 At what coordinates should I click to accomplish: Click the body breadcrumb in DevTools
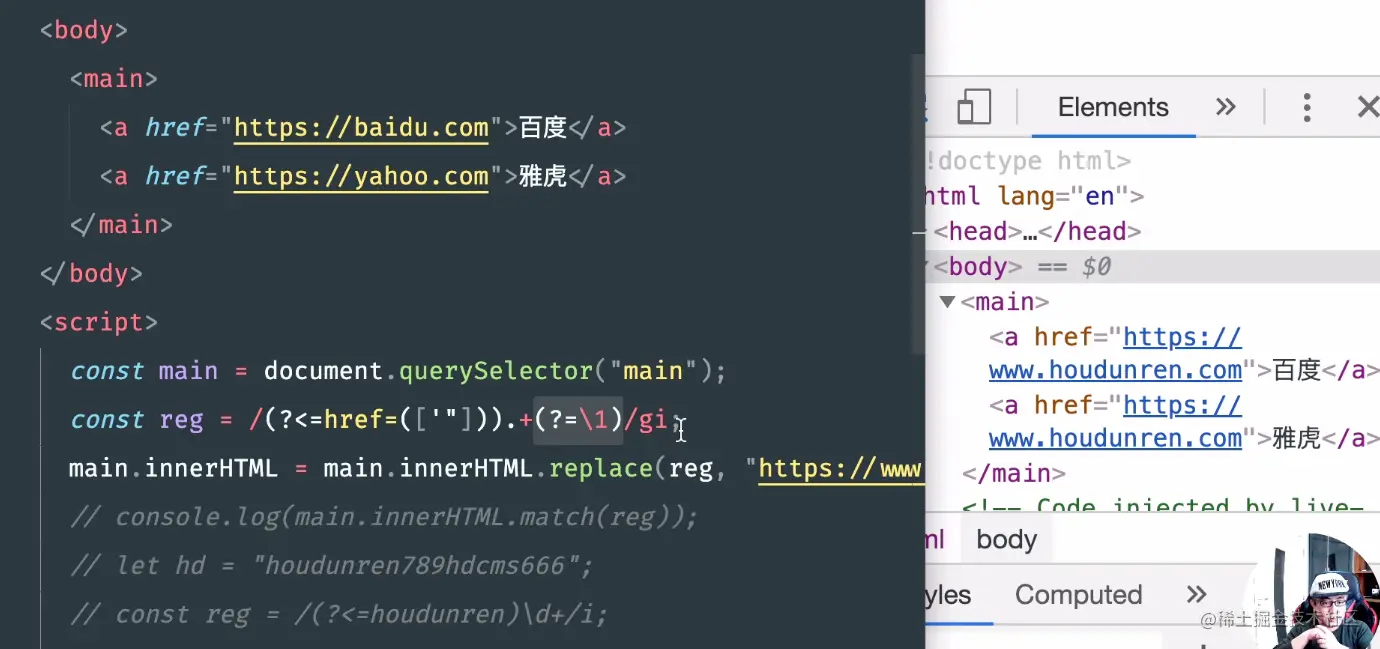coord(1006,540)
